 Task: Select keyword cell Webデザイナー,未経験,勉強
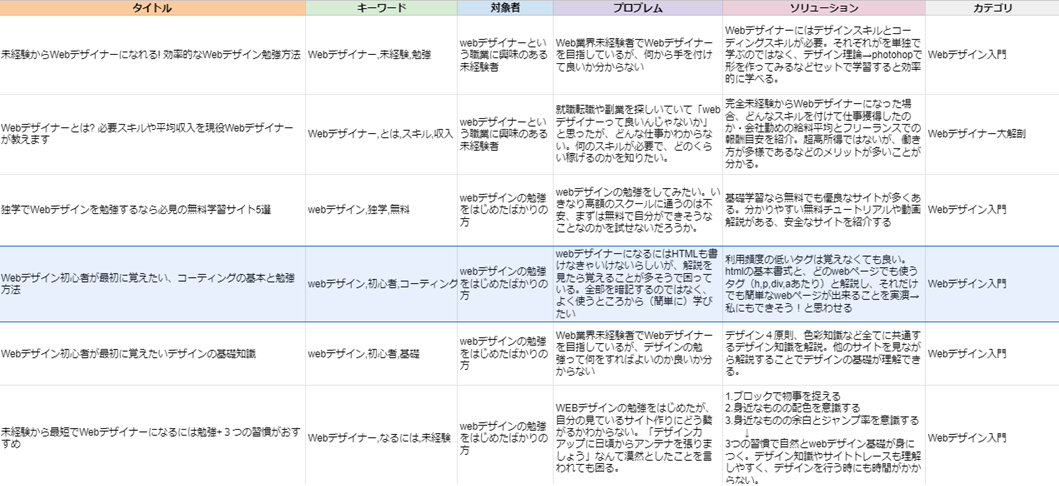tap(382, 55)
